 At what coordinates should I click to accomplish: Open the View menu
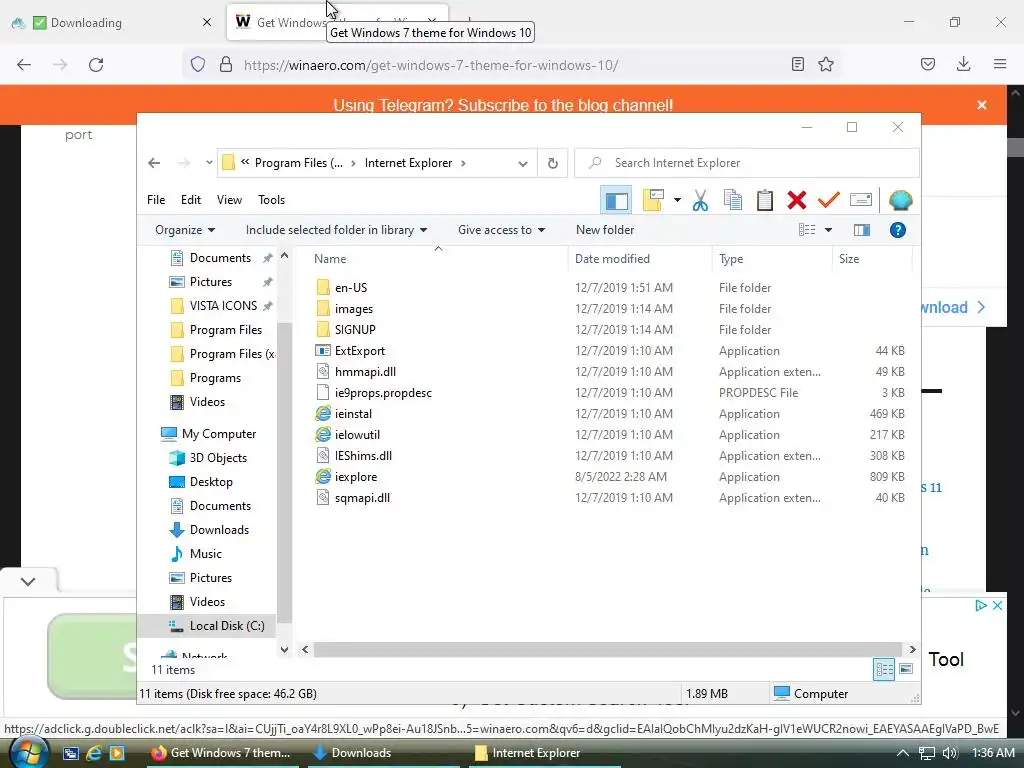coord(229,200)
